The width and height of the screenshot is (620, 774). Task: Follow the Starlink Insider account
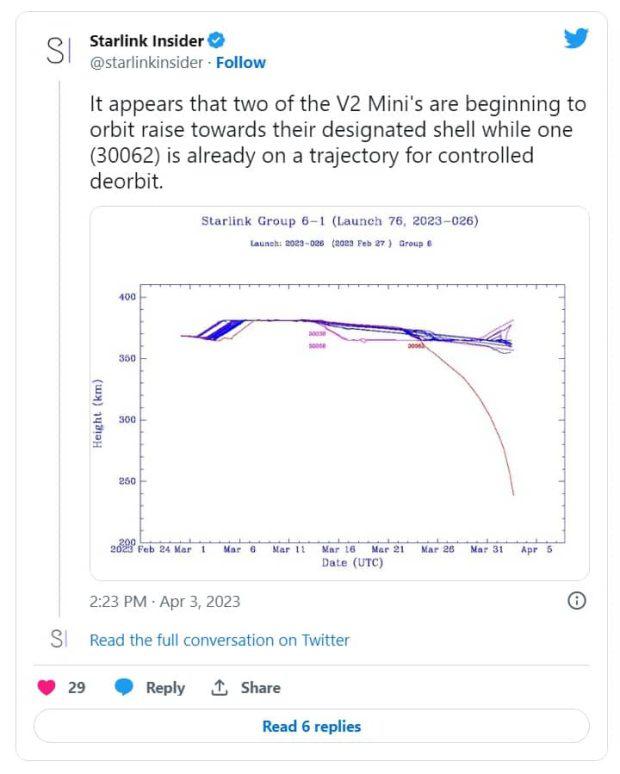tap(241, 62)
